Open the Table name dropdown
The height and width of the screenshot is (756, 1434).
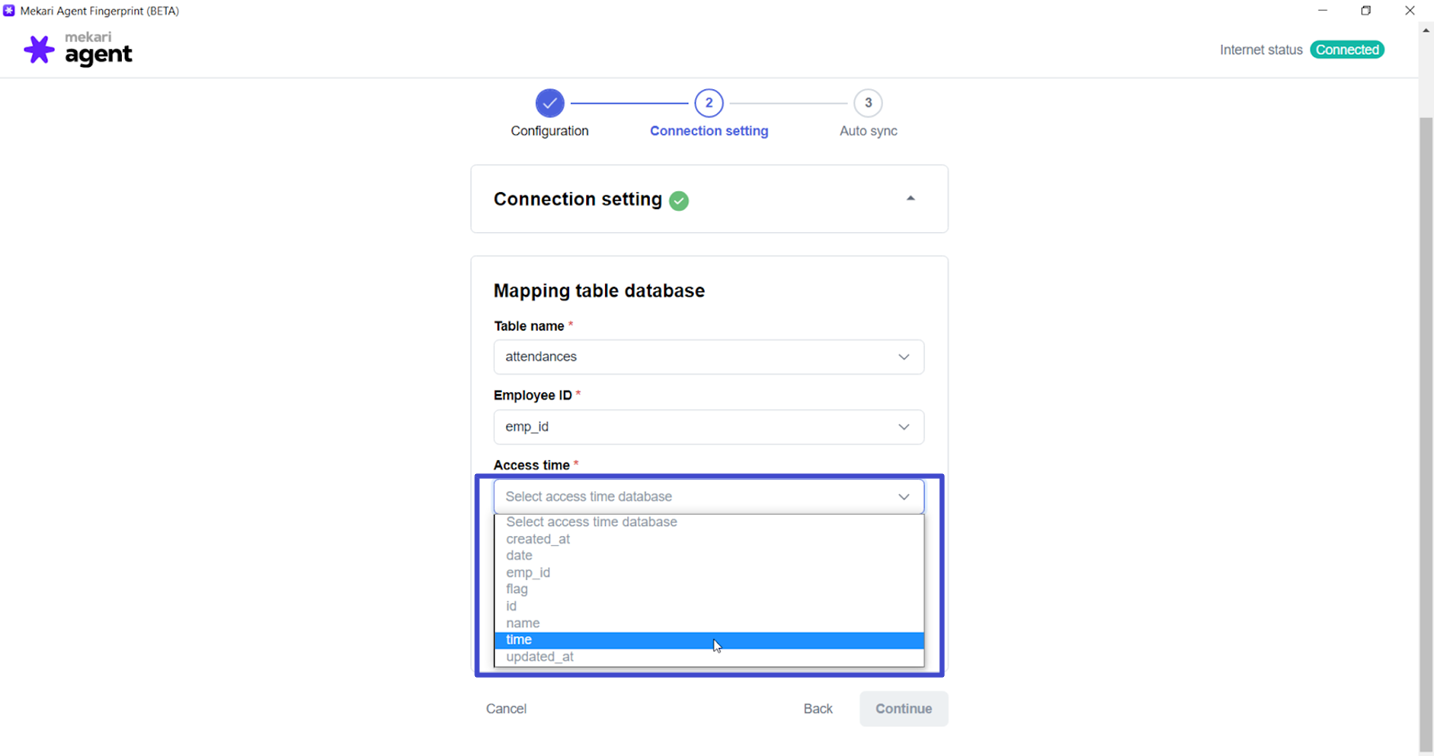click(708, 357)
